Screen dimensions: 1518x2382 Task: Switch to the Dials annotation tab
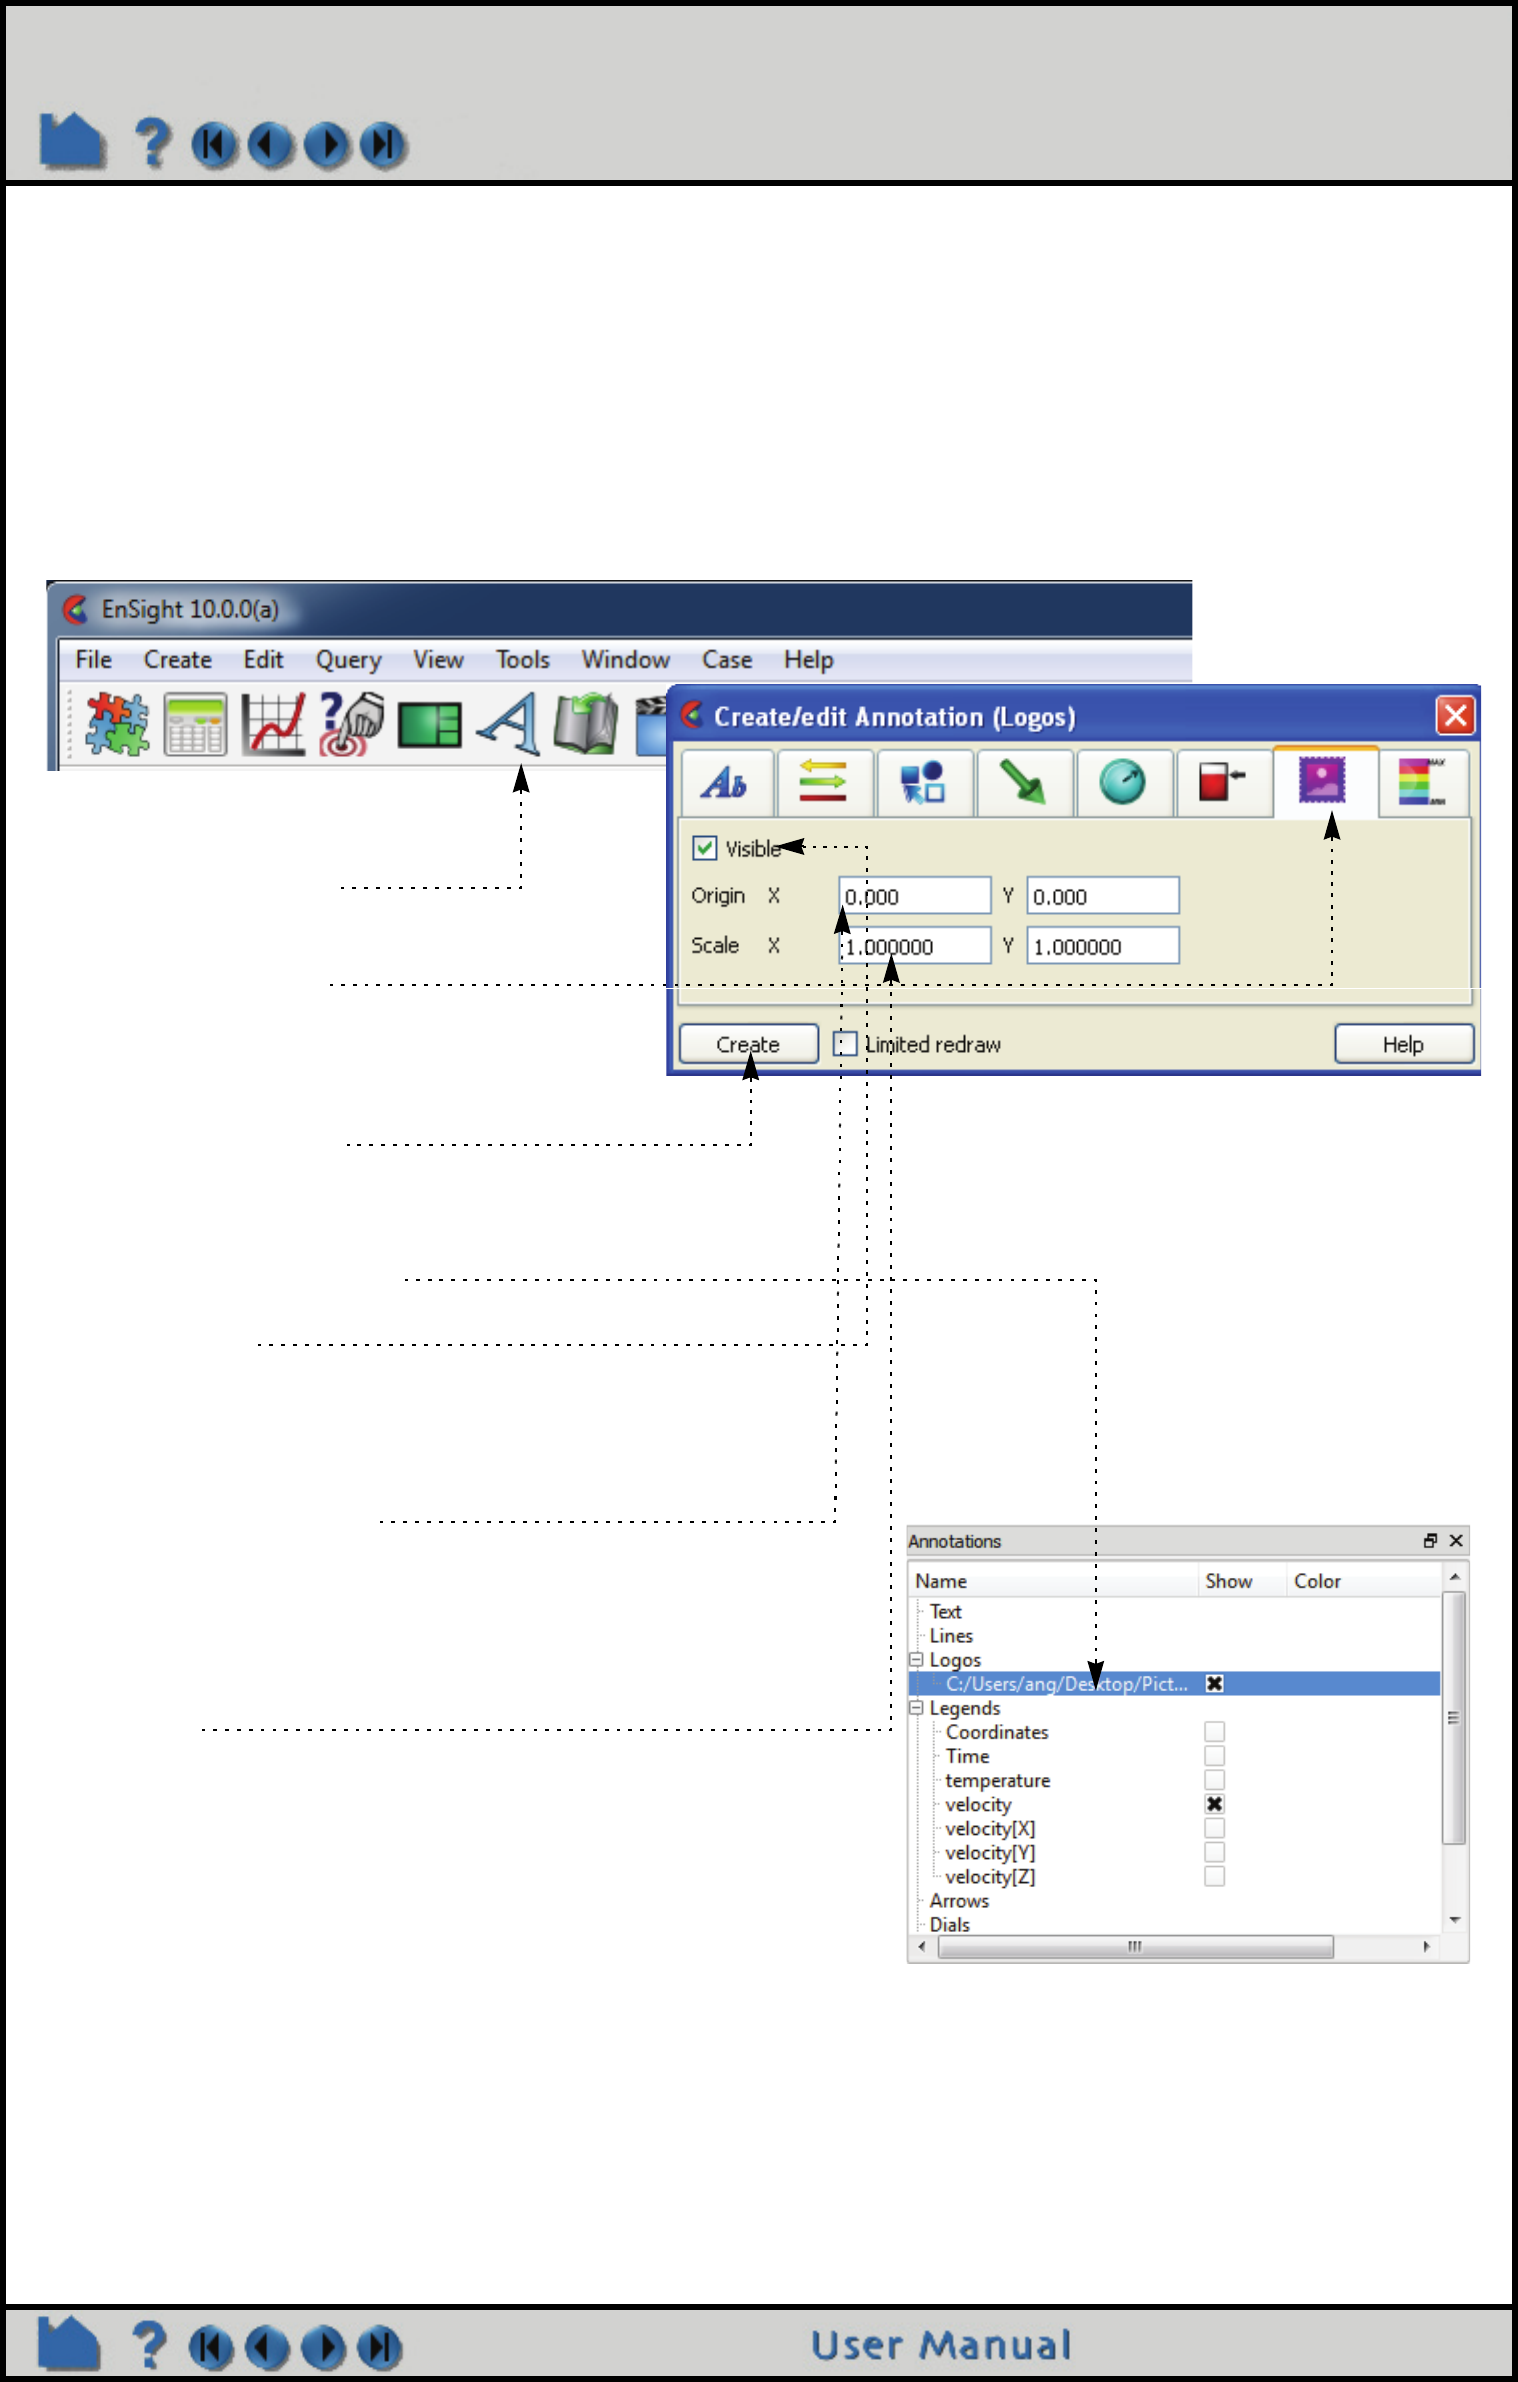pos(1124,783)
